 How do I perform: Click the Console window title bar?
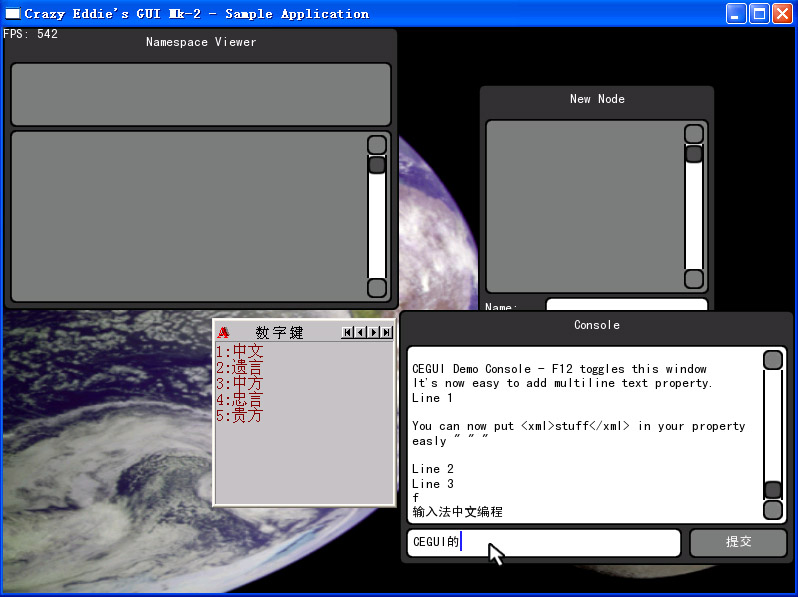coord(596,325)
